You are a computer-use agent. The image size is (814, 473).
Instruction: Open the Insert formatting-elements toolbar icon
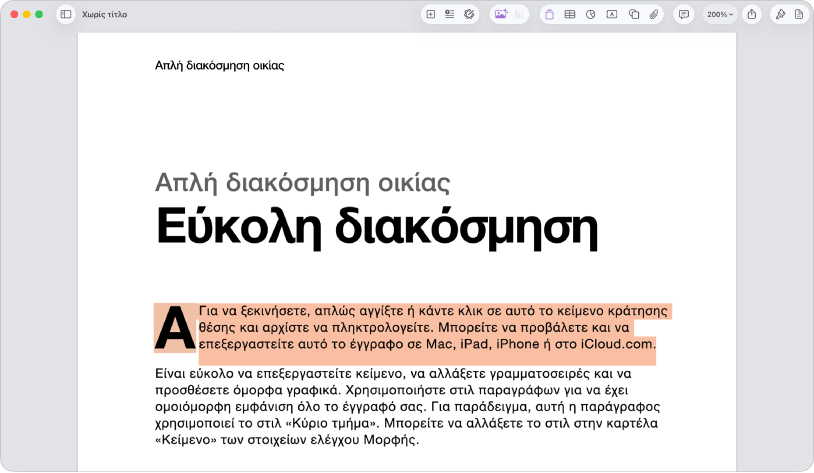[x=450, y=15]
